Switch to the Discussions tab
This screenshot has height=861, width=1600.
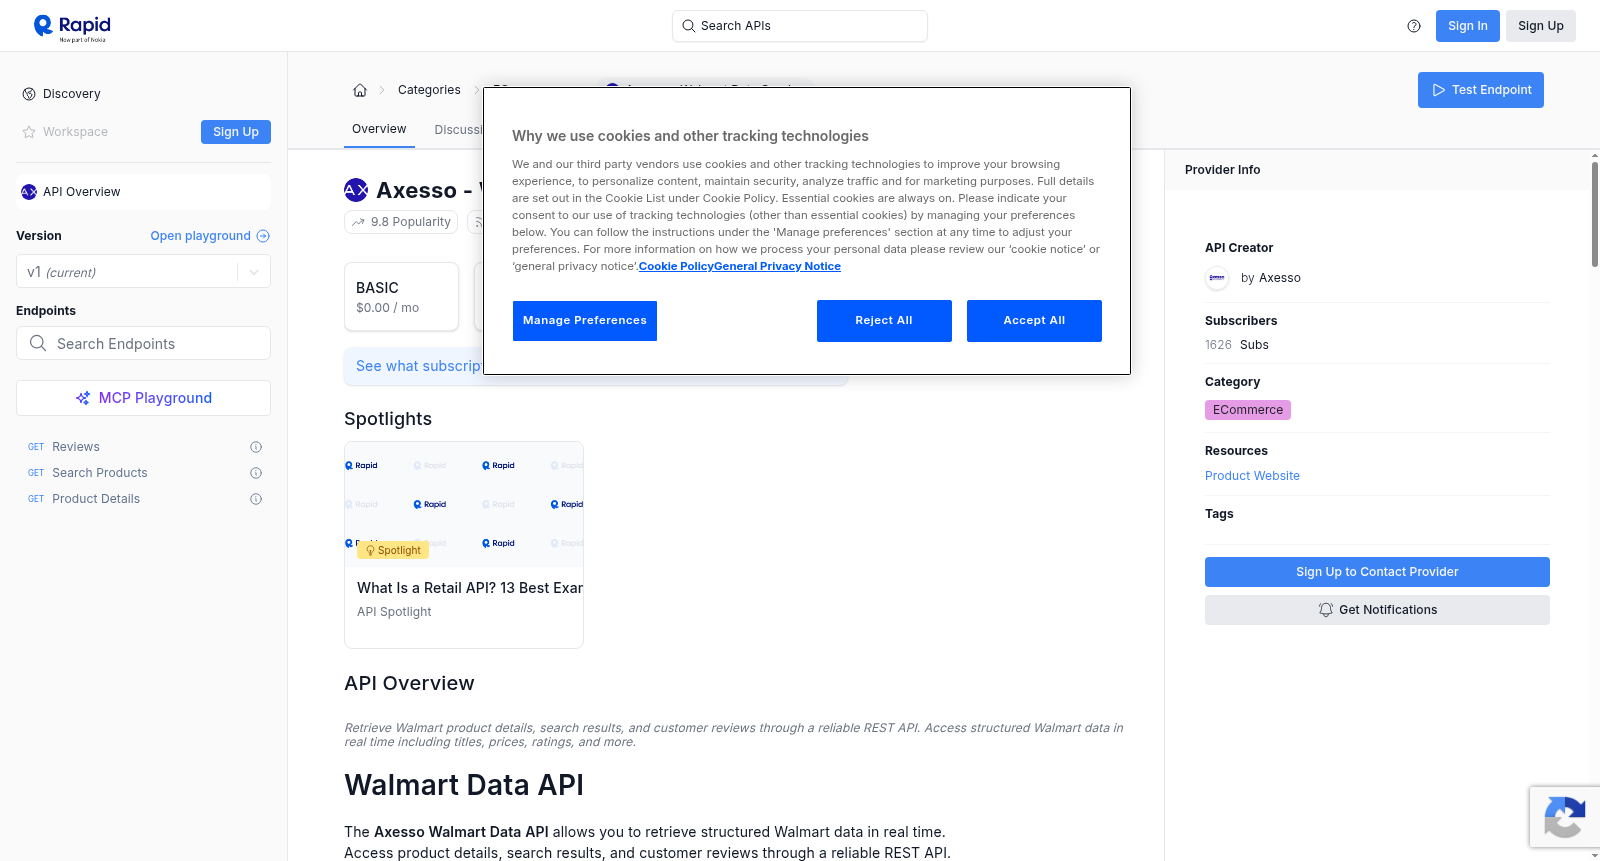pyautogui.click(x=459, y=130)
